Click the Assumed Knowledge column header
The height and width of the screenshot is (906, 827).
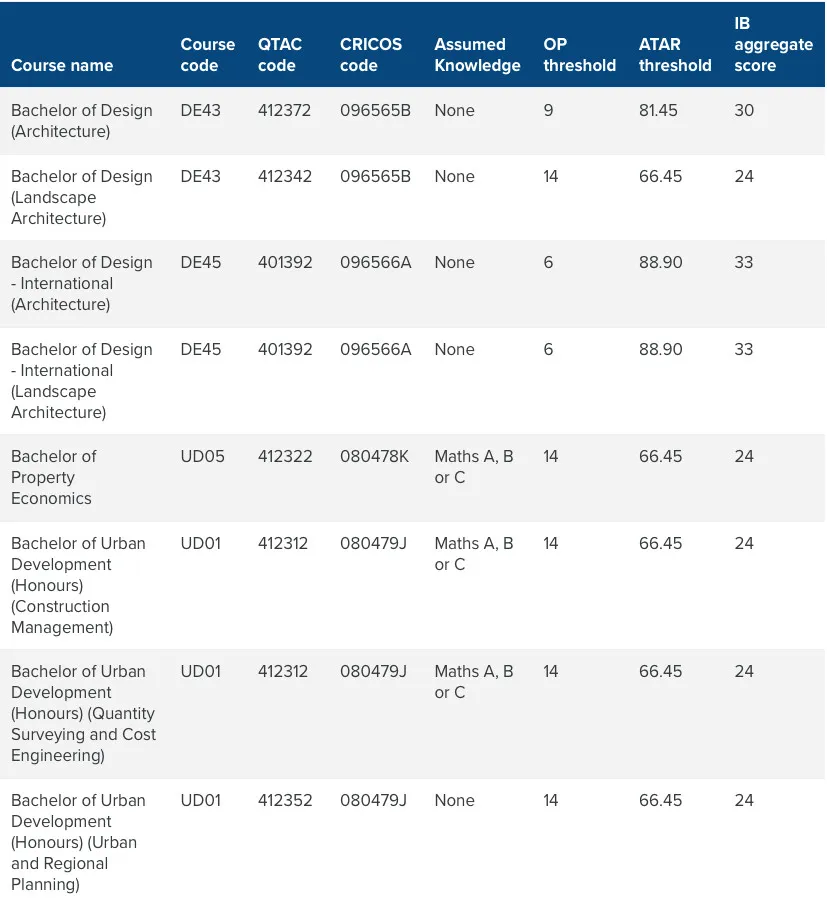(477, 55)
